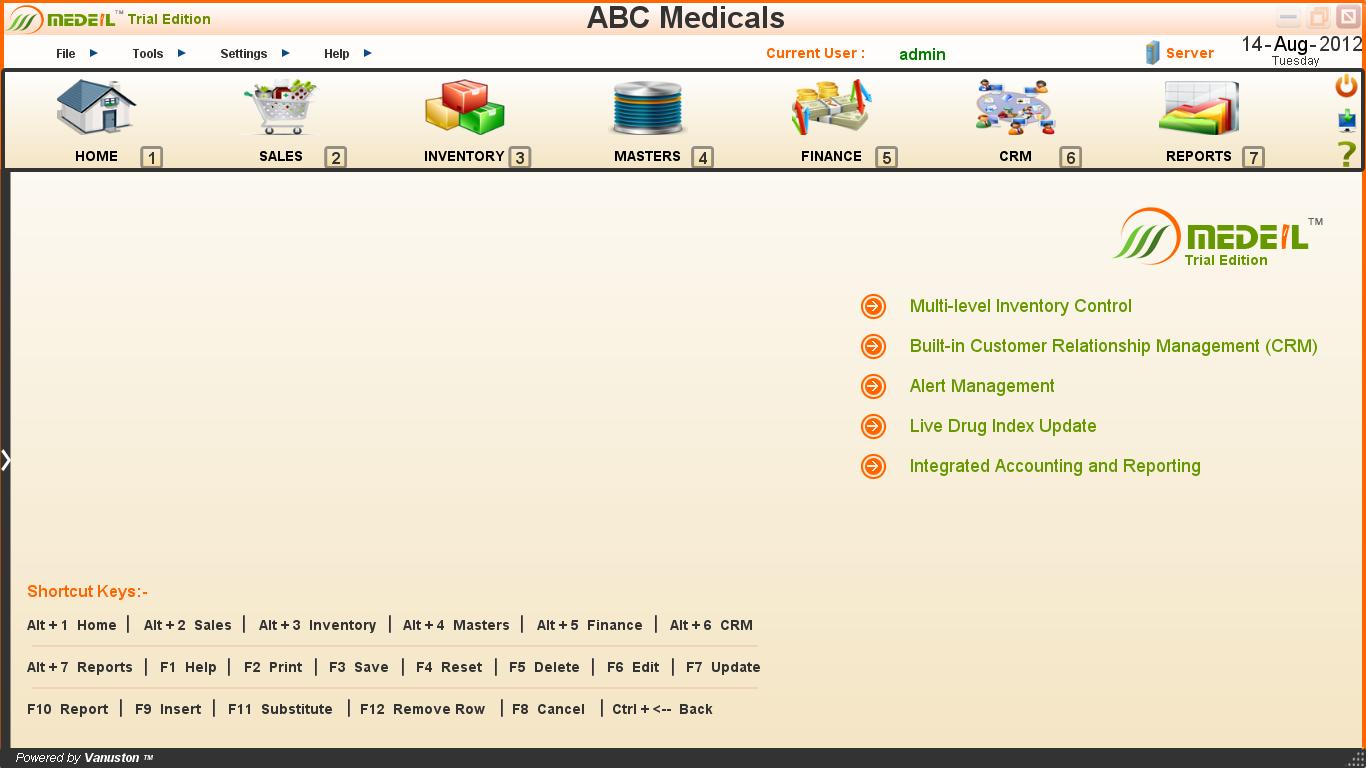Click arrow bullet beside Multi-level Inventory Control
Image resolution: width=1366 pixels, height=768 pixels.
click(x=874, y=306)
